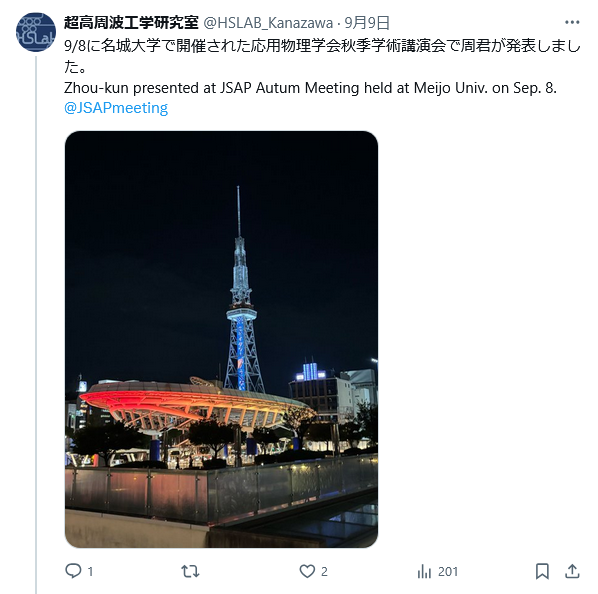
Task: Click the English sentence about Zhou-kun
Action: [x=310, y=88]
